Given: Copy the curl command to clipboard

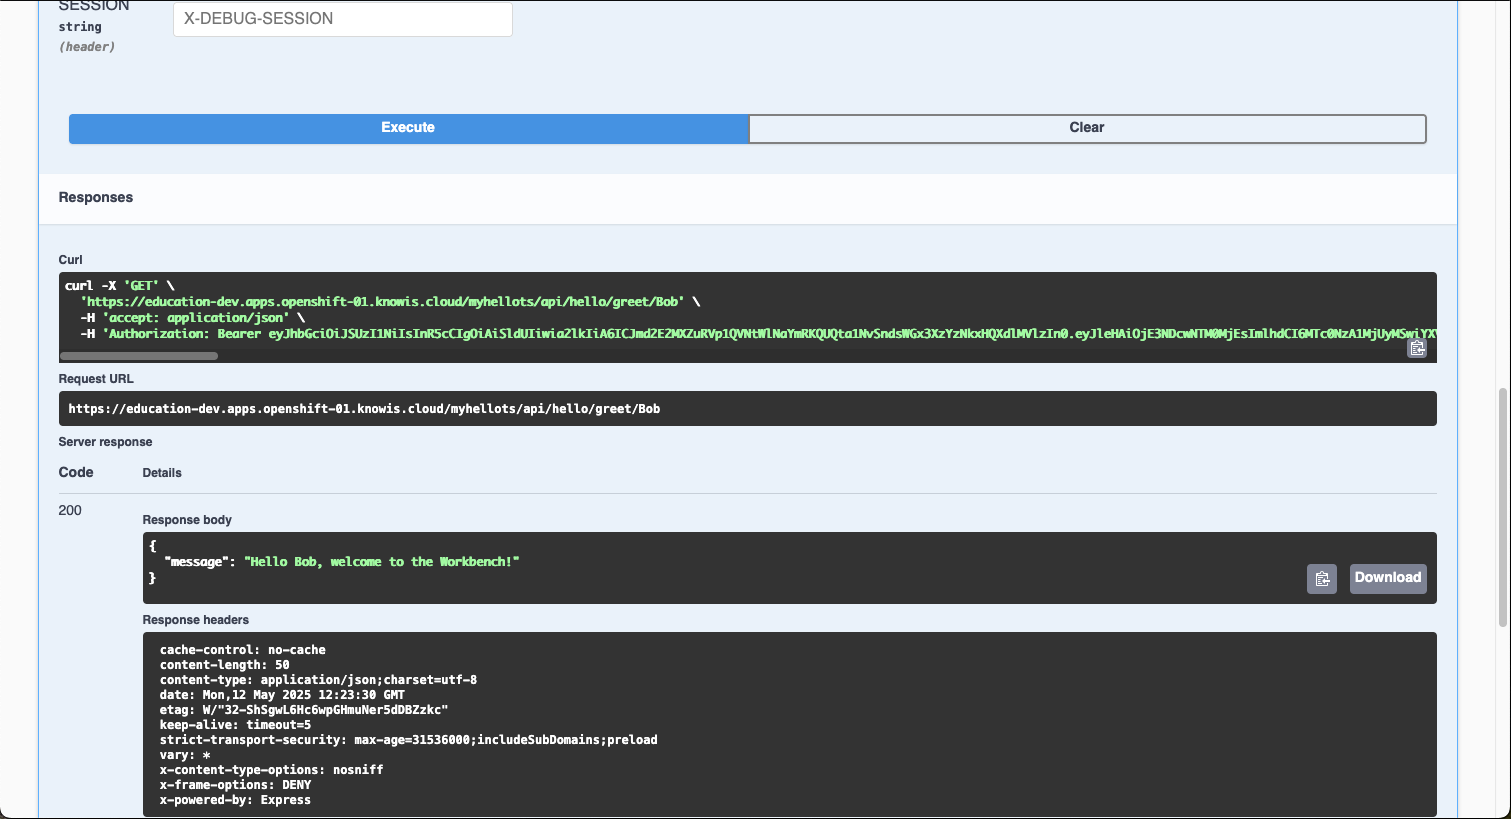Looking at the screenshot, I should 1417,347.
